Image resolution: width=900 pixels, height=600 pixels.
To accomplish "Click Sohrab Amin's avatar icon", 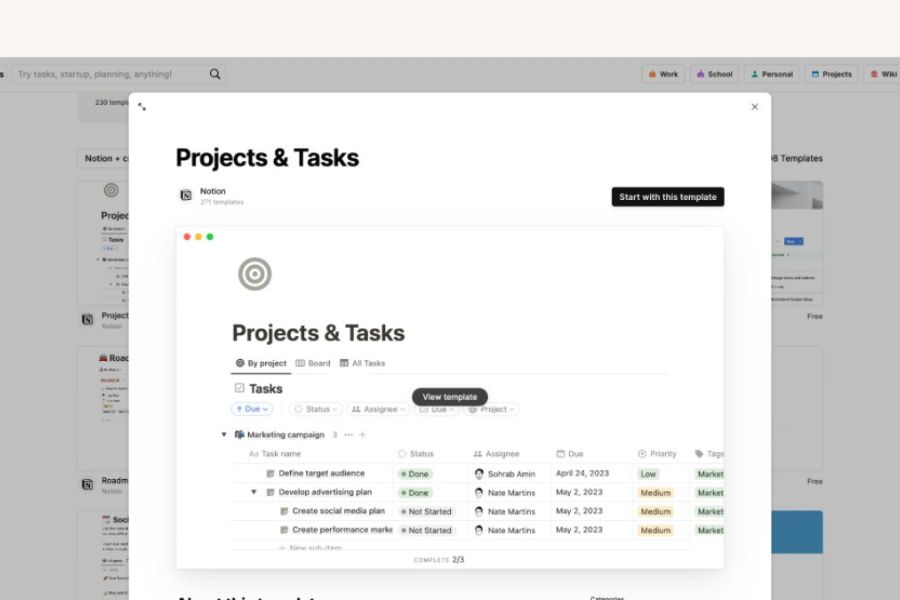I will [479, 474].
